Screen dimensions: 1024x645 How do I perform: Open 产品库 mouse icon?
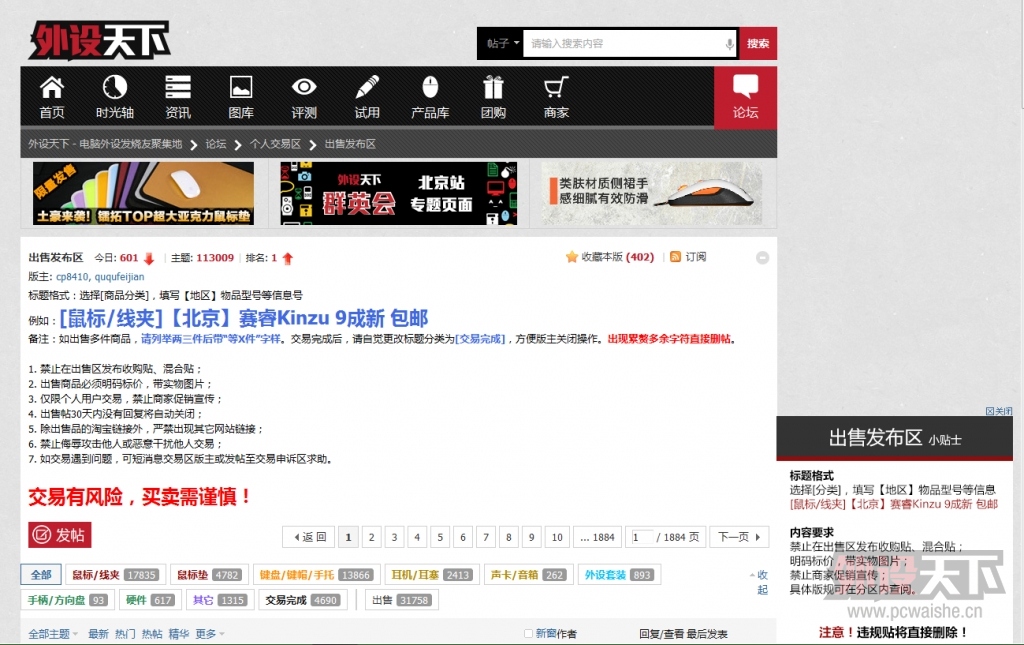tap(430, 97)
